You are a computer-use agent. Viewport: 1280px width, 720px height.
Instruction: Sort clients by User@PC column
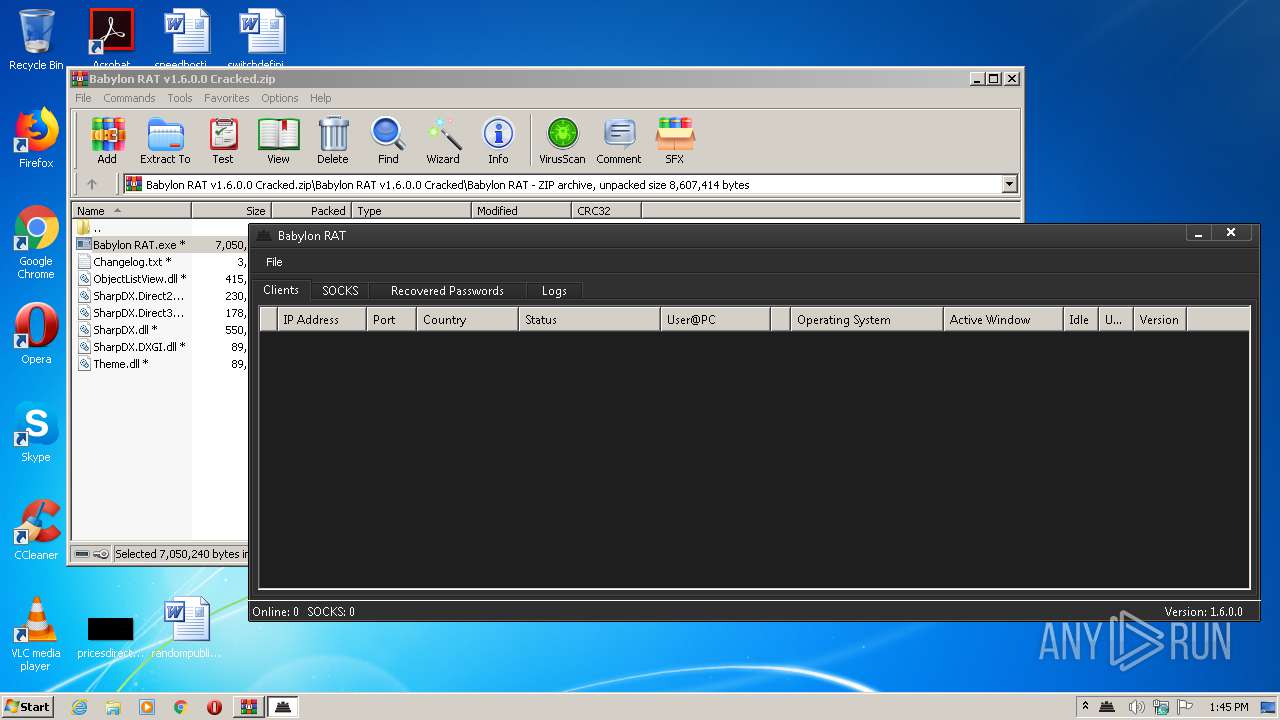coord(715,320)
